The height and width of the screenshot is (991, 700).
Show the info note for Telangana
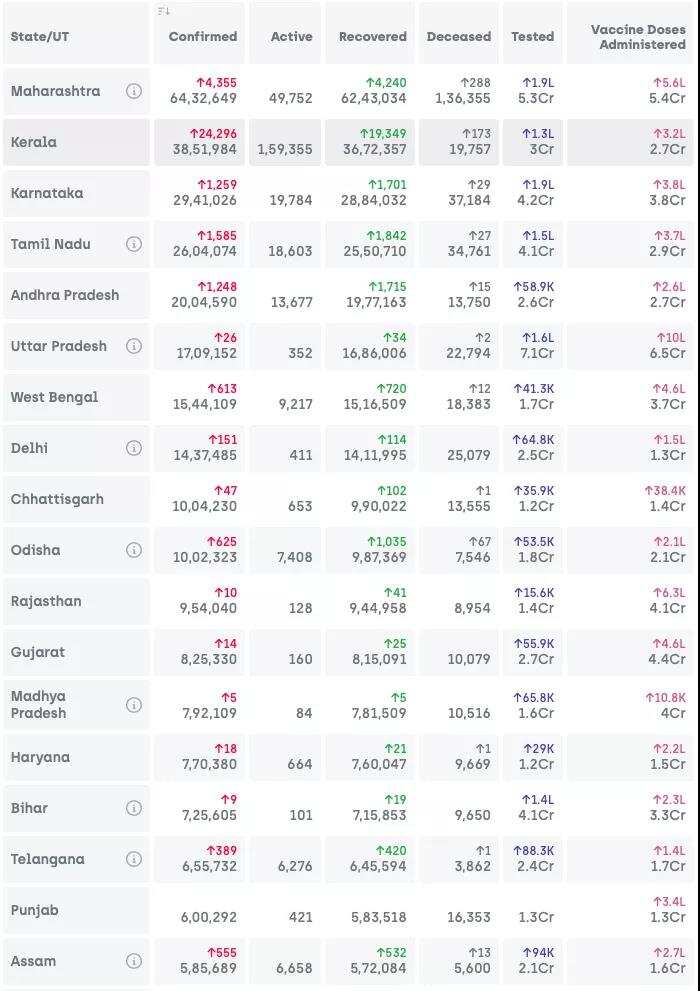coord(133,859)
